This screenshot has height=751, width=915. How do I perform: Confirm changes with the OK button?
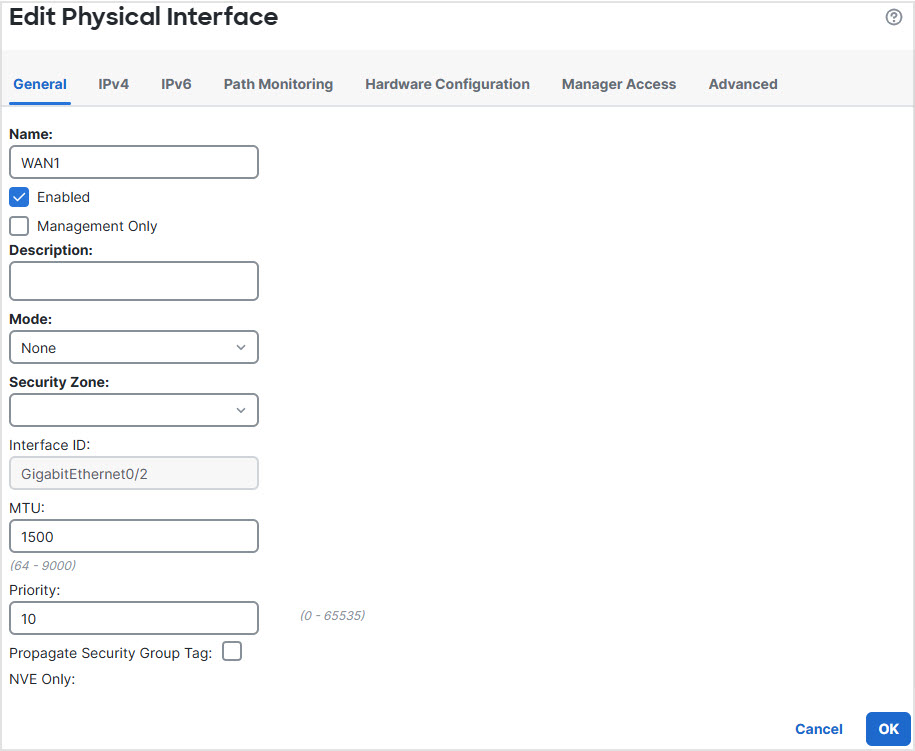coord(888,729)
